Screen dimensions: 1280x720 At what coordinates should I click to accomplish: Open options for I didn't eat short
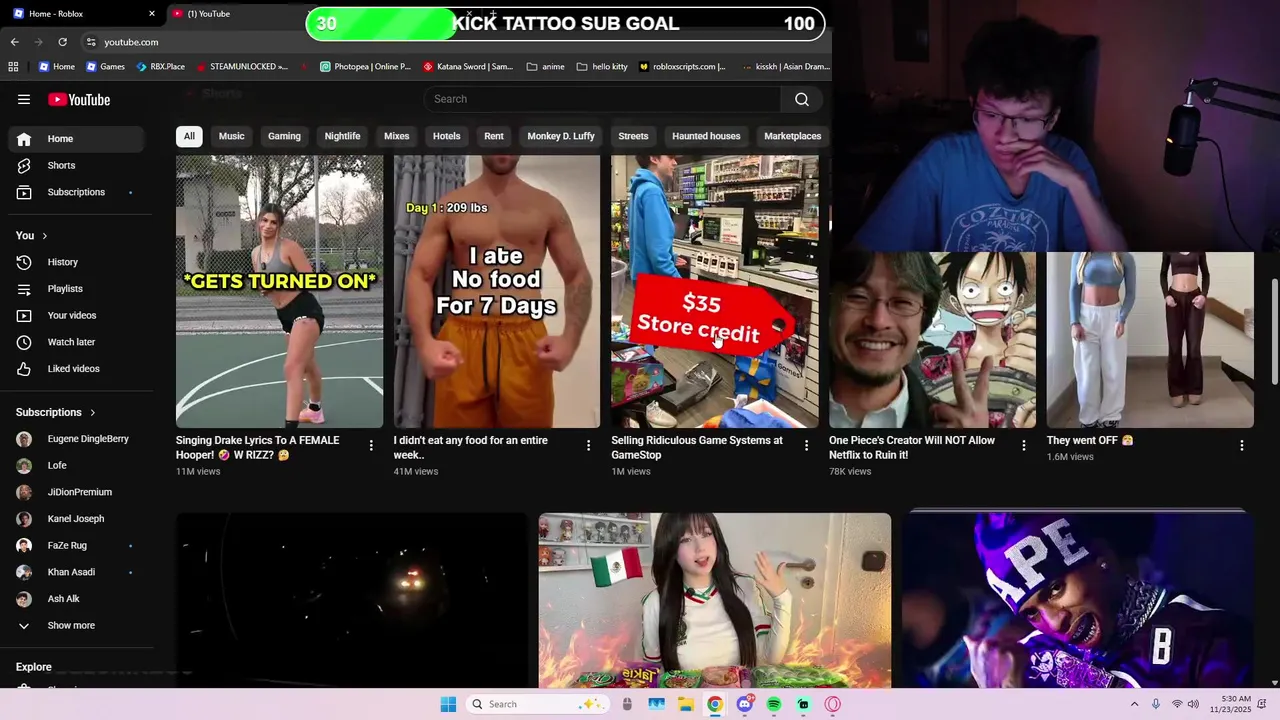[588, 445]
